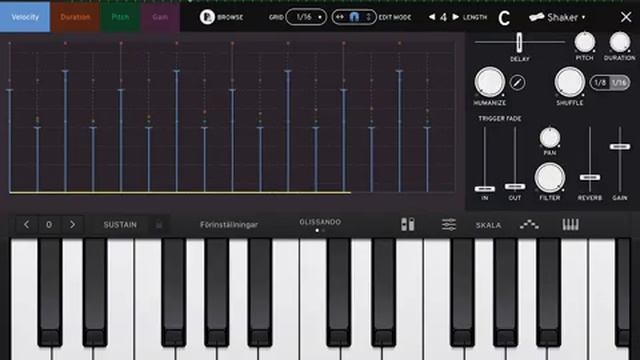Open the Browse pattern library
The image size is (640, 360).
[222, 17]
